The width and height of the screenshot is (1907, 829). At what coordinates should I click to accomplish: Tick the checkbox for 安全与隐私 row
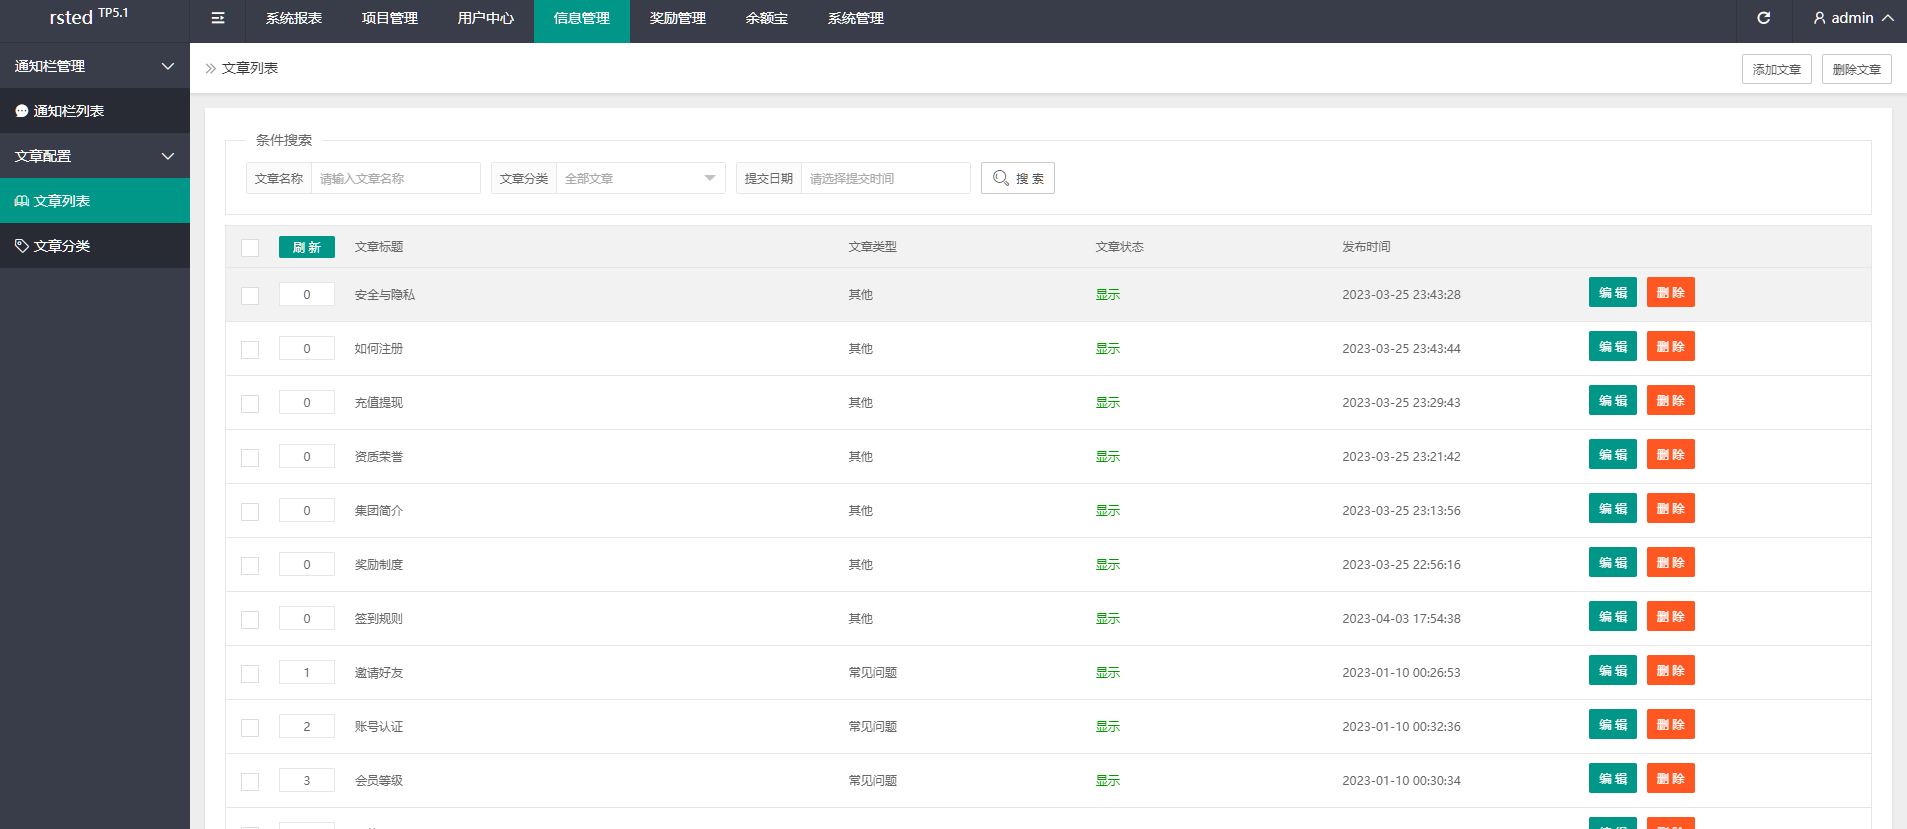point(250,296)
